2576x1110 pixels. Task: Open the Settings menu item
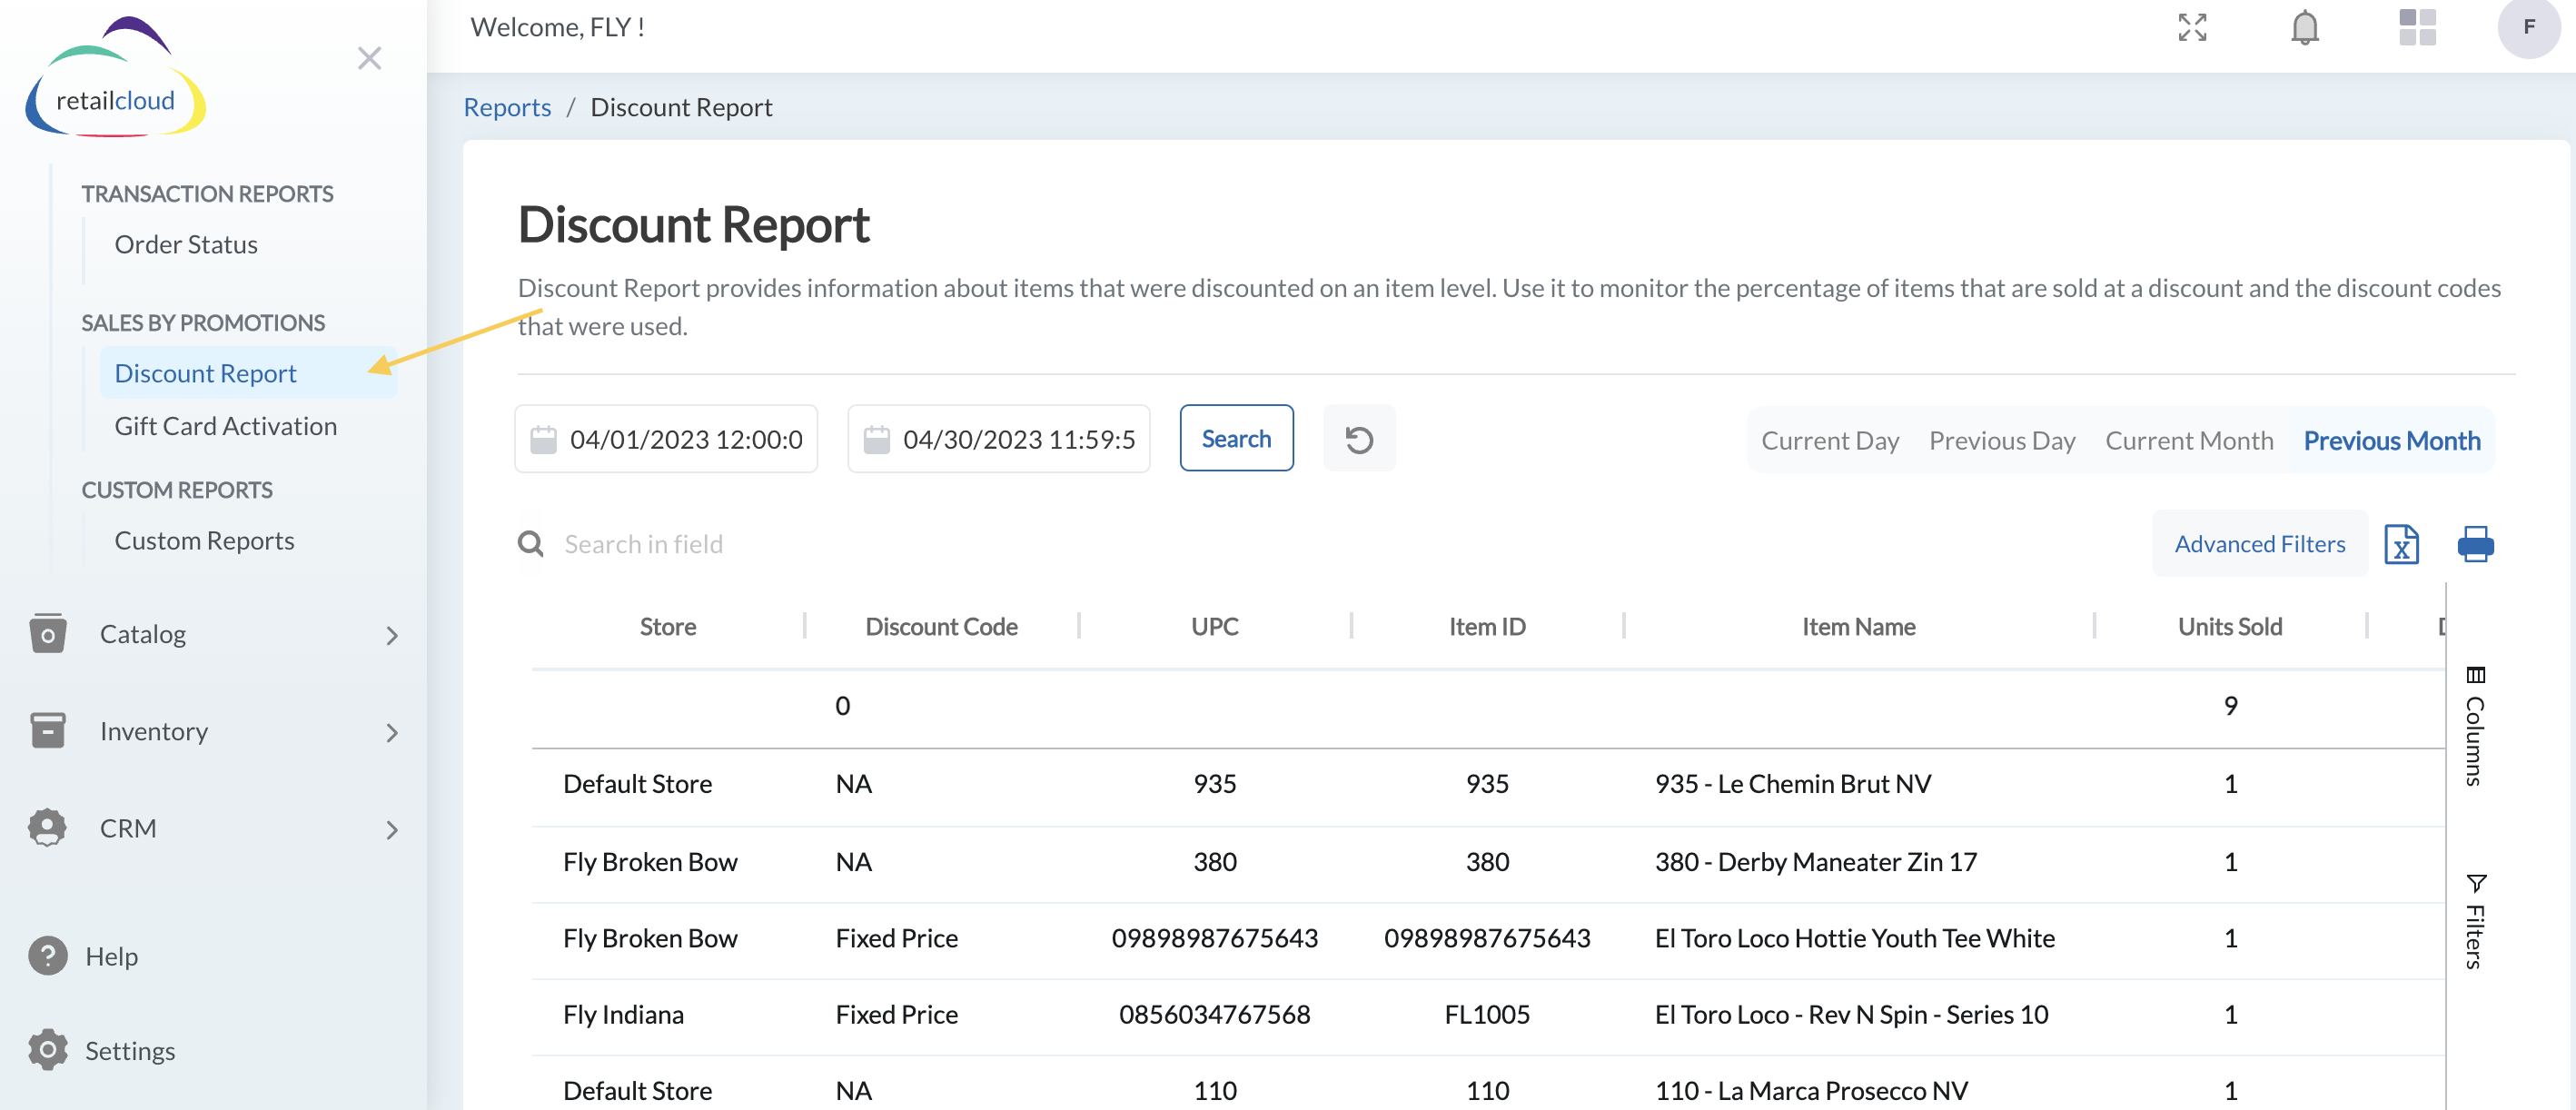(130, 1051)
